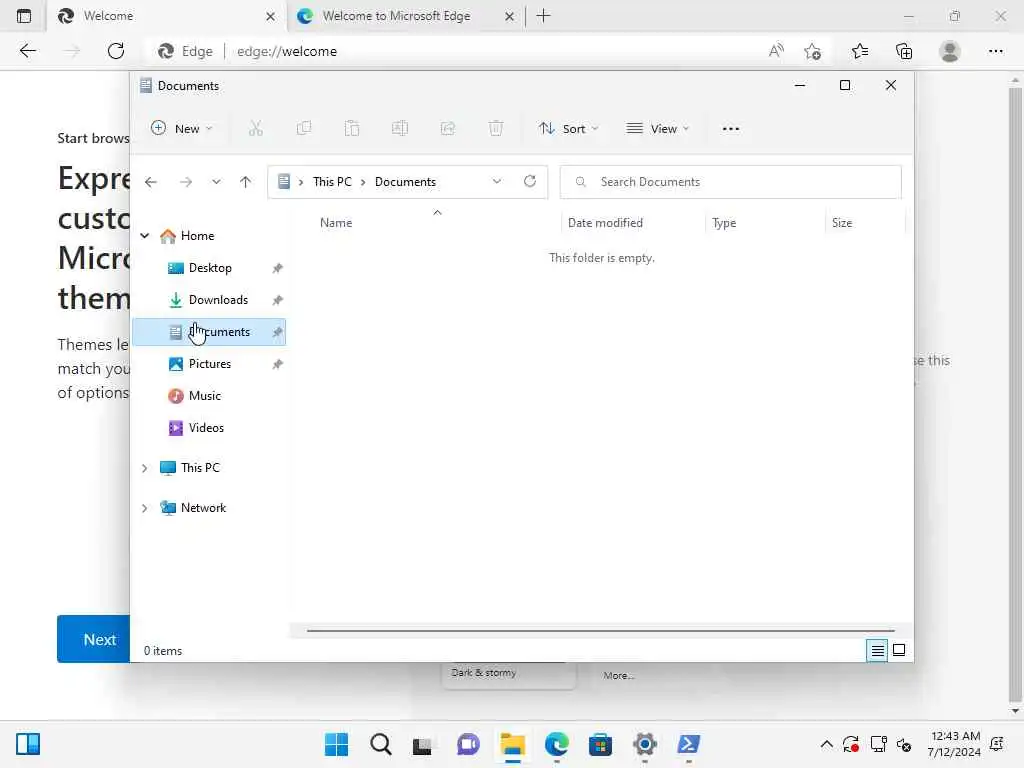Viewport: 1024px width, 768px height.
Task: Close the Welcome to Microsoft Edge tab
Action: [509, 16]
